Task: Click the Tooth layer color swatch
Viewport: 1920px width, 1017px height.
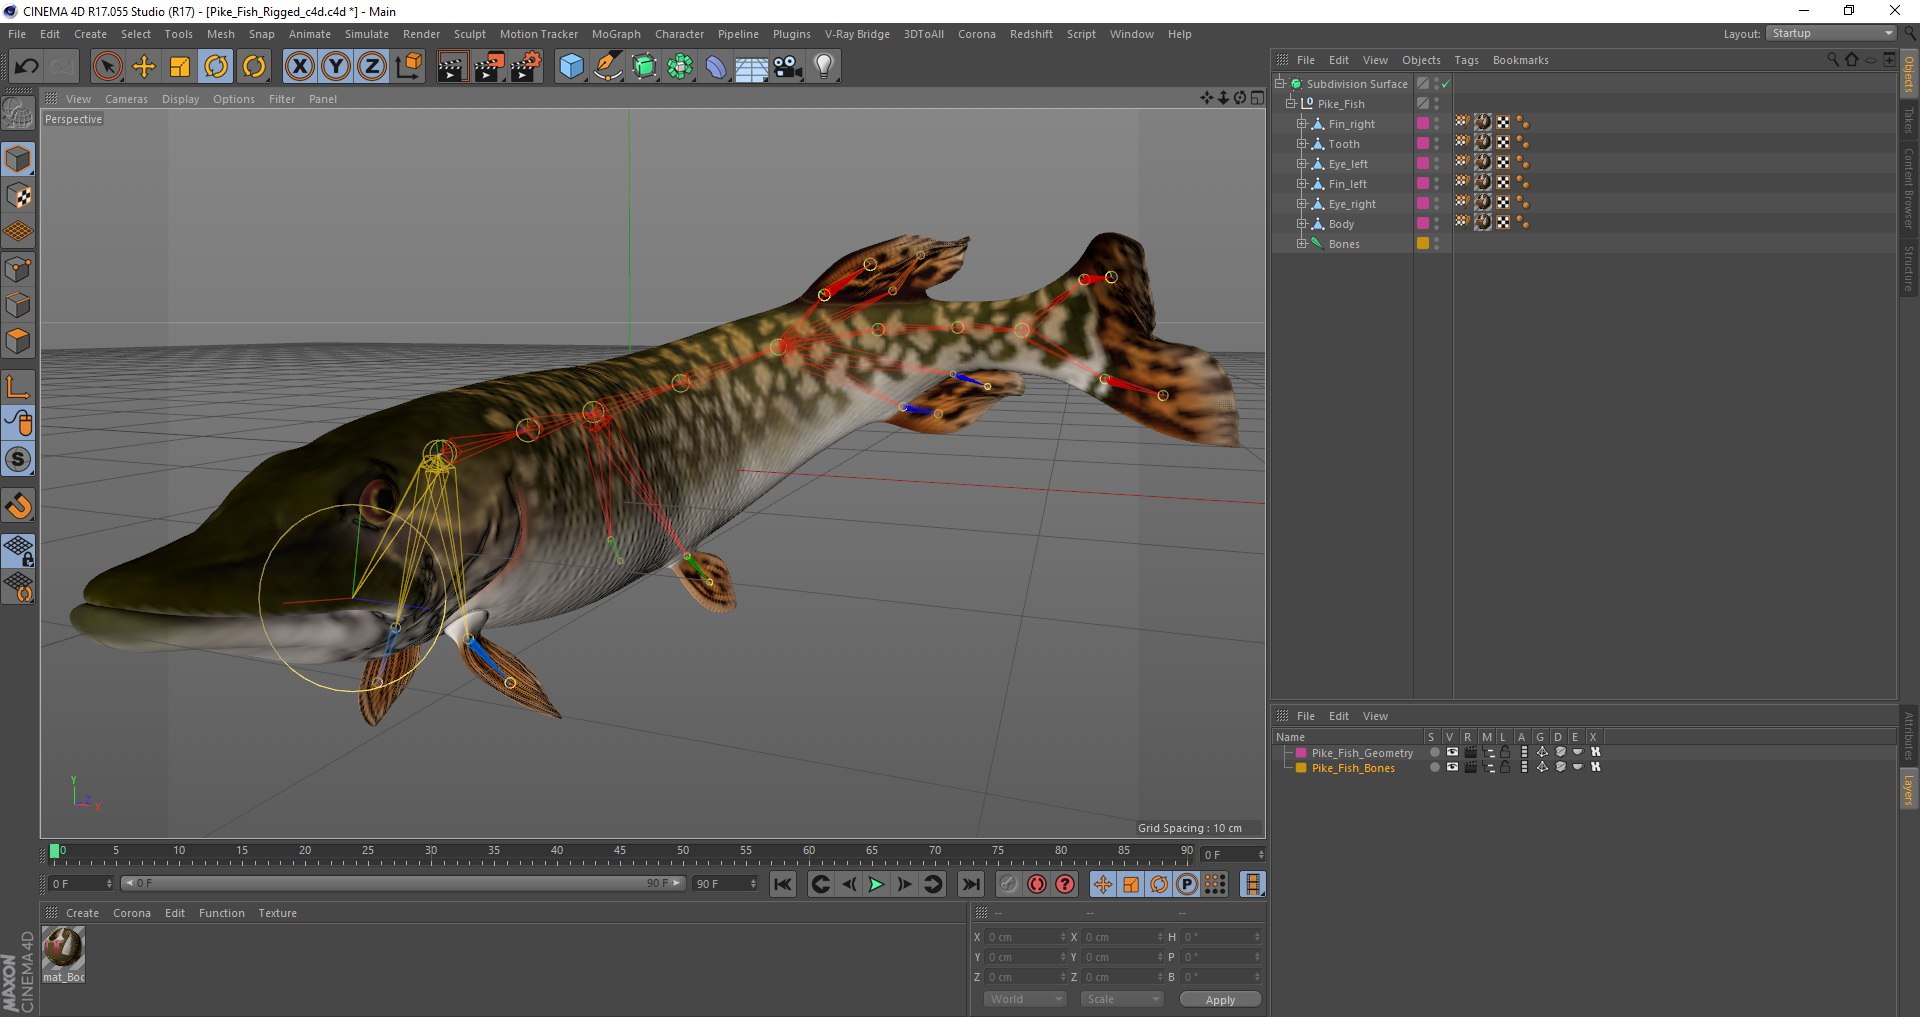Action: click(x=1423, y=144)
